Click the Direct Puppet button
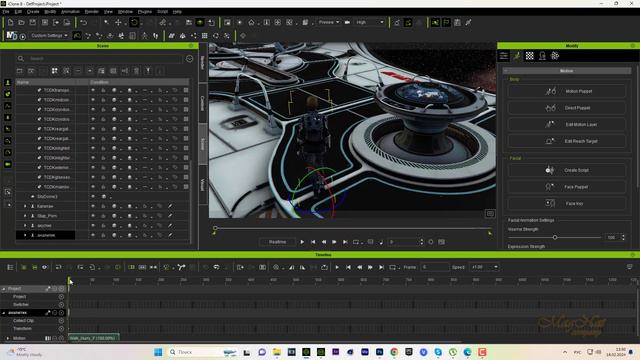The width and height of the screenshot is (640, 360). coord(567,108)
